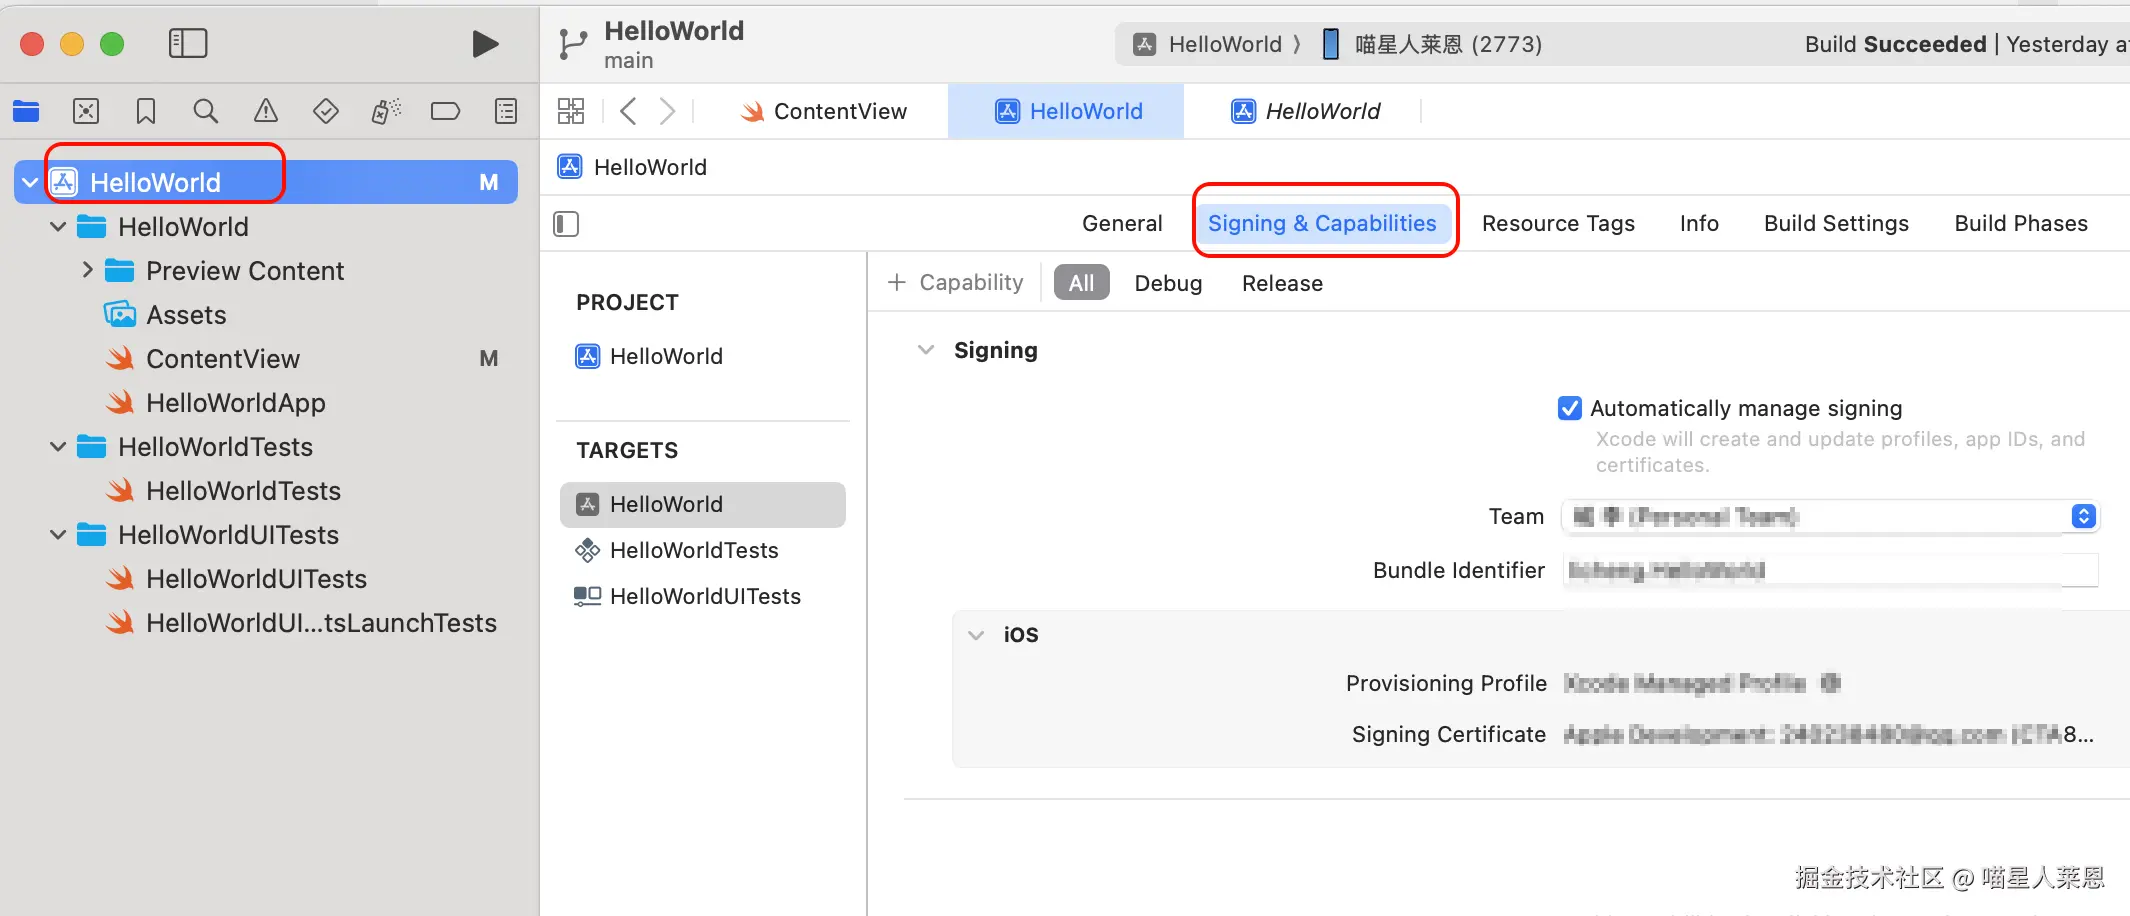
Task: Toggle Automatically manage signing checkbox
Action: 1570,408
